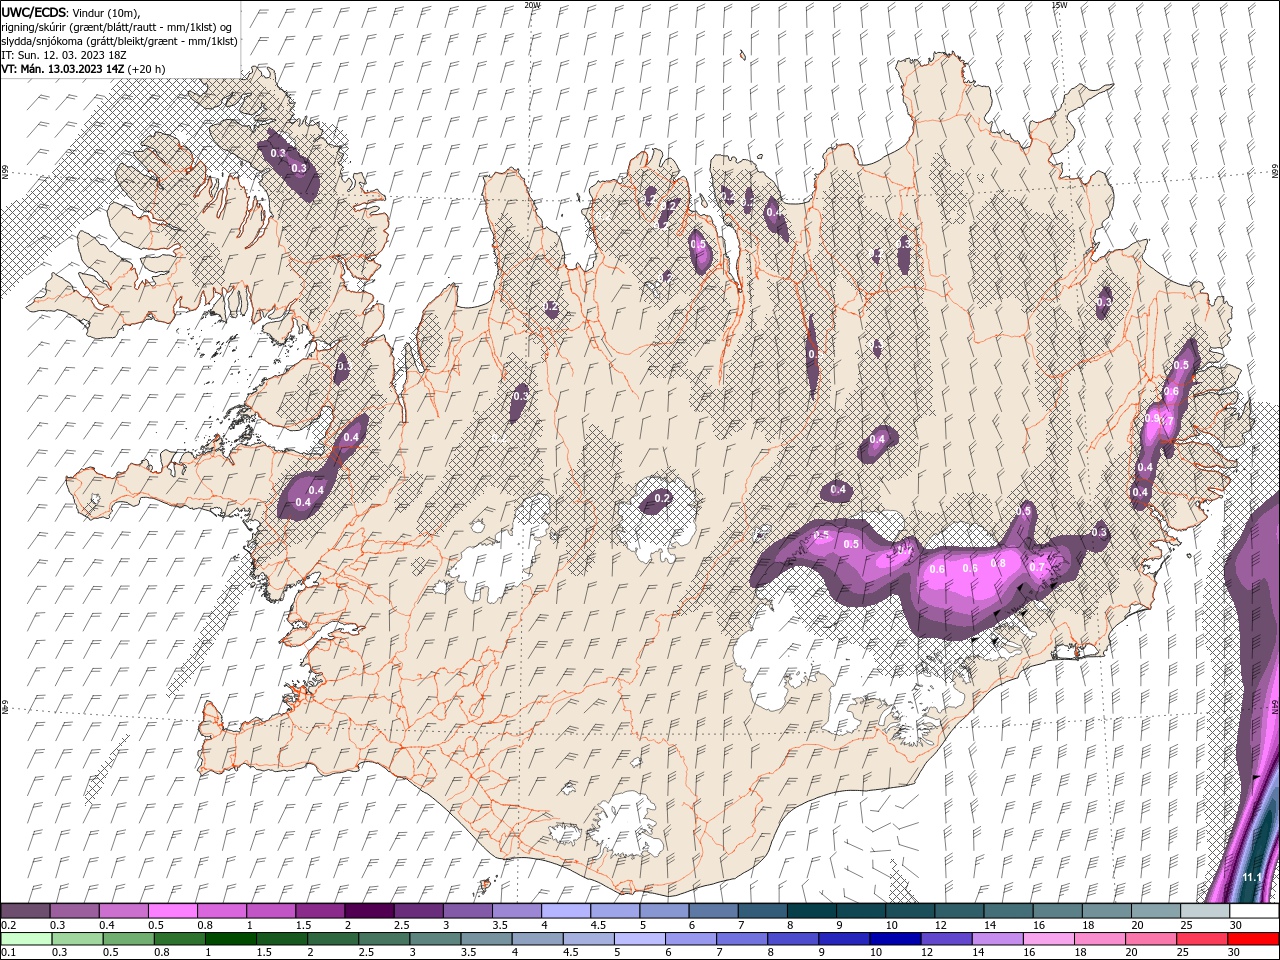
Task: Click the 11.1 precipitation value on the map
Action: pos(1251,877)
